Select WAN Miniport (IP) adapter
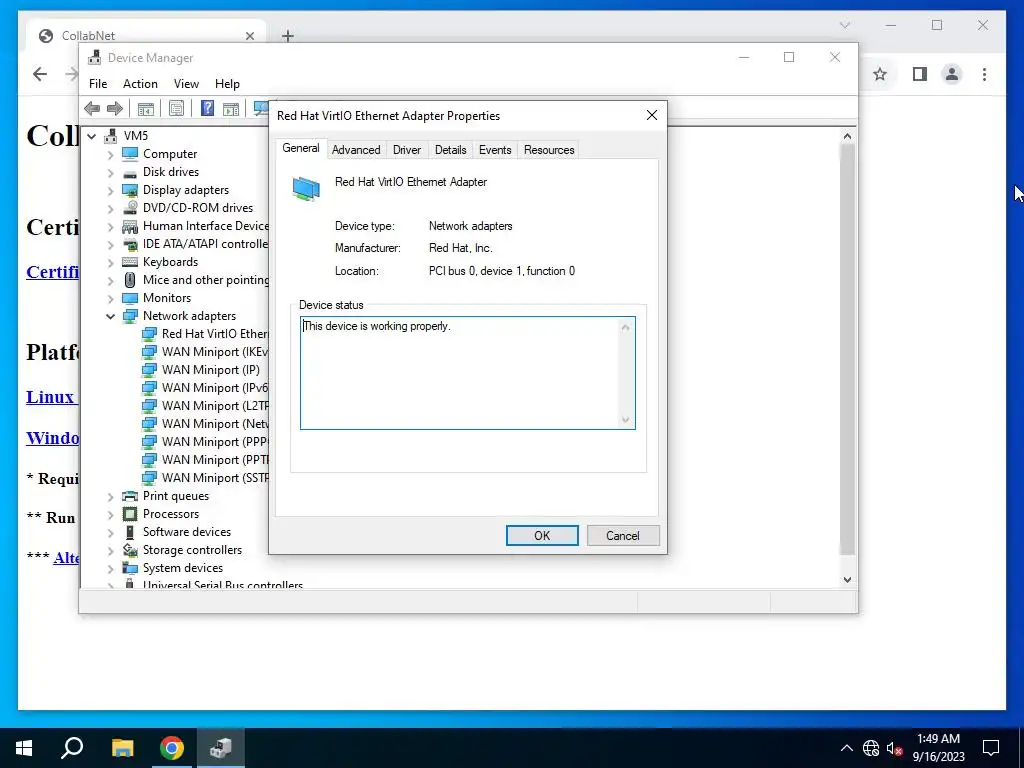 (x=210, y=370)
